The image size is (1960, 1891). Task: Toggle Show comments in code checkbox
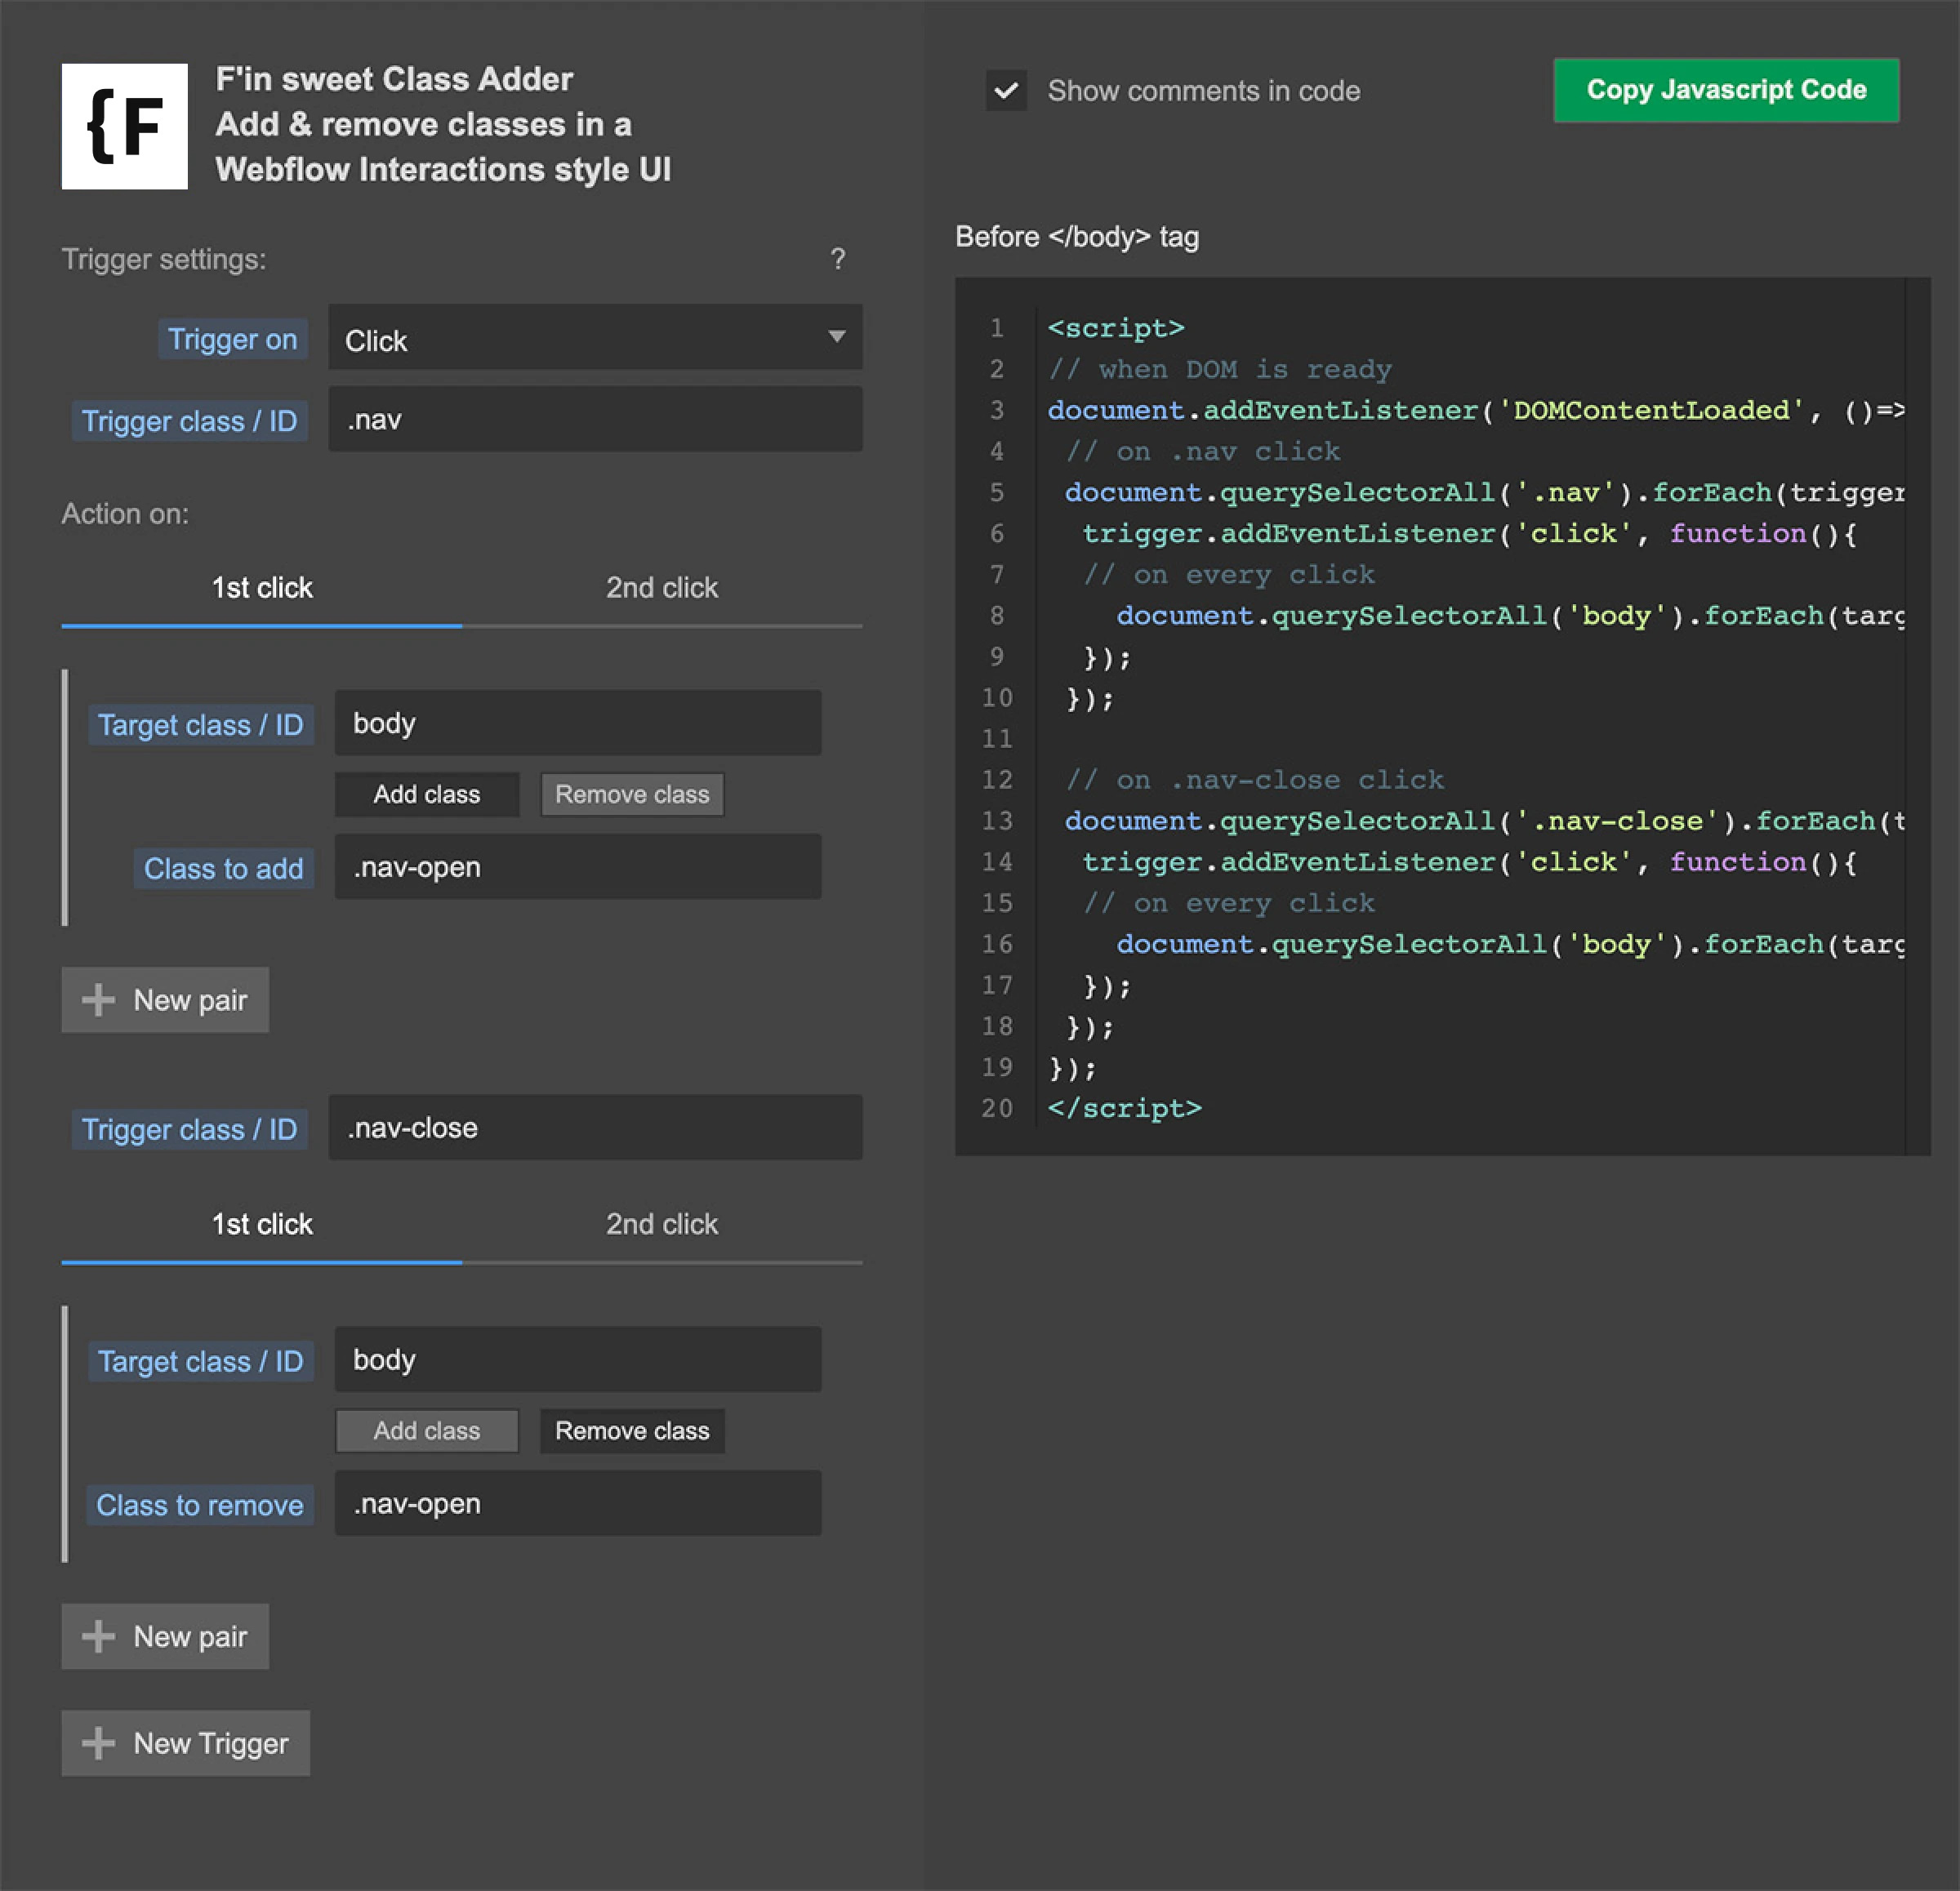[1006, 91]
